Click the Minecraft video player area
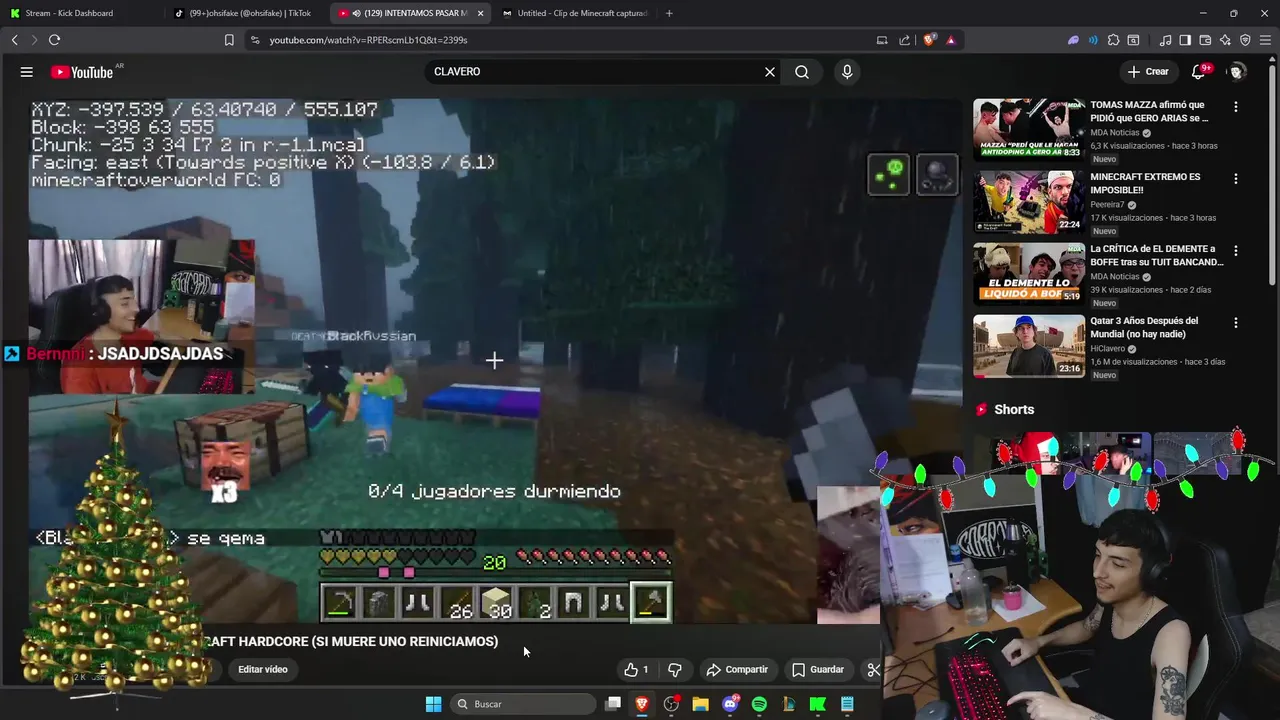Screen dimensions: 1280x720 pyautogui.click(x=495, y=360)
